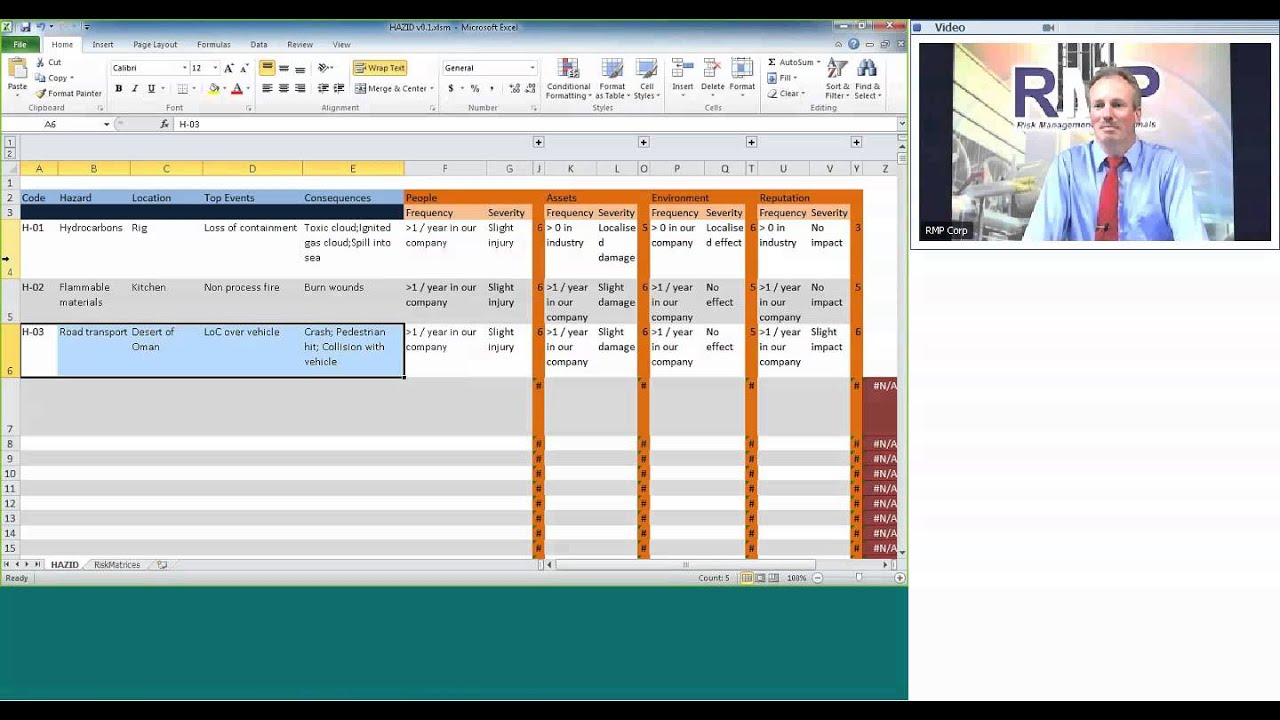Expand column group above column T

(x=751, y=142)
